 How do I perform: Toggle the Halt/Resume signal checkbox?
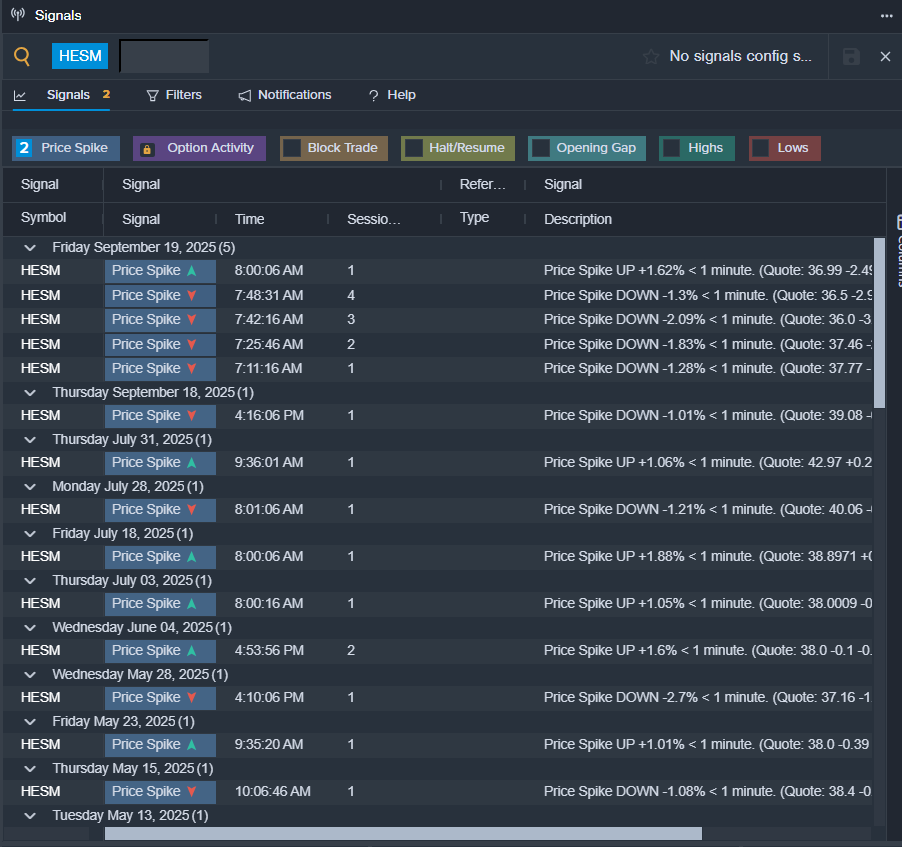(x=414, y=148)
